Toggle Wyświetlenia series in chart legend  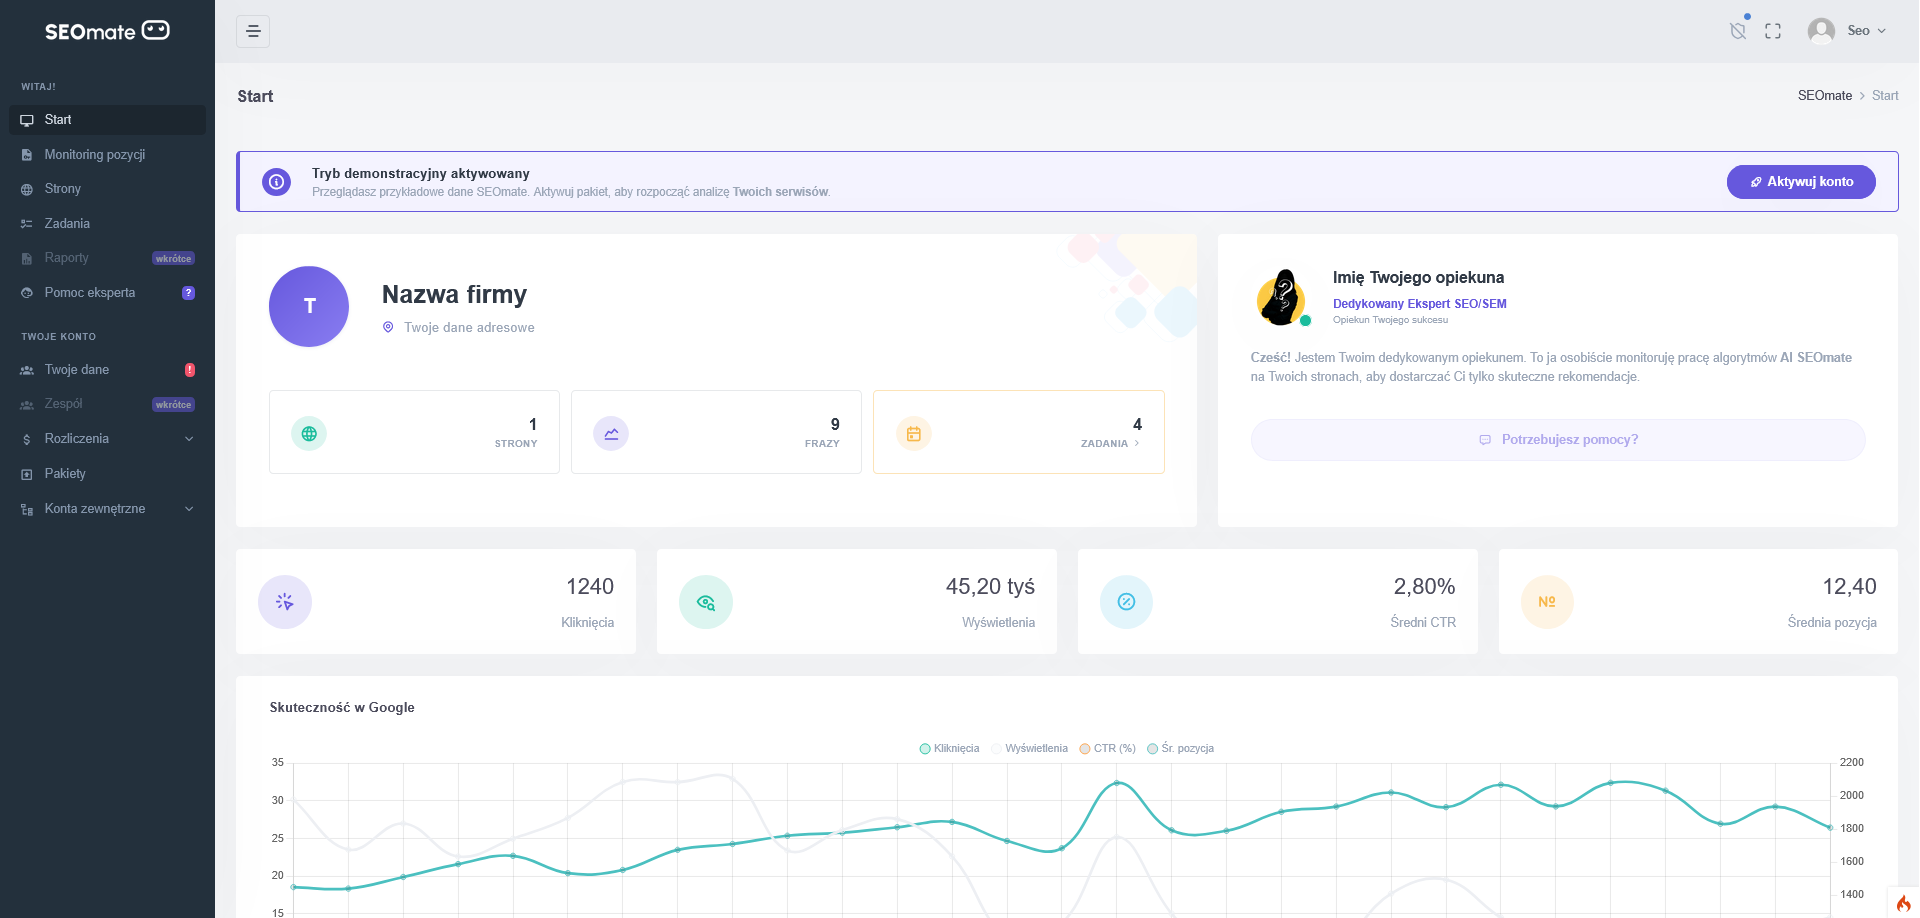pyautogui.click(x=1029, y=748)
